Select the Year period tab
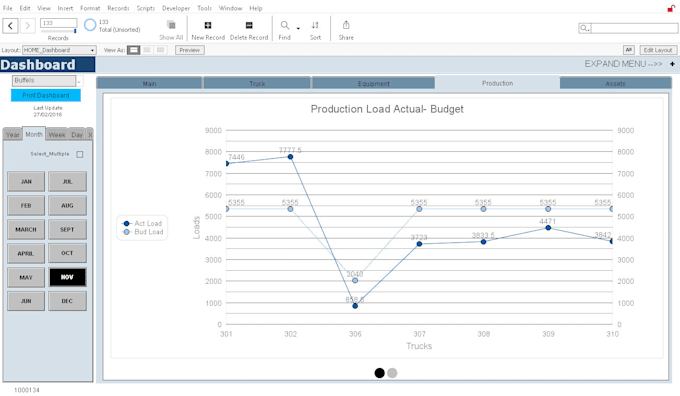This screenshot has width=680, height=396. point(13,135)
